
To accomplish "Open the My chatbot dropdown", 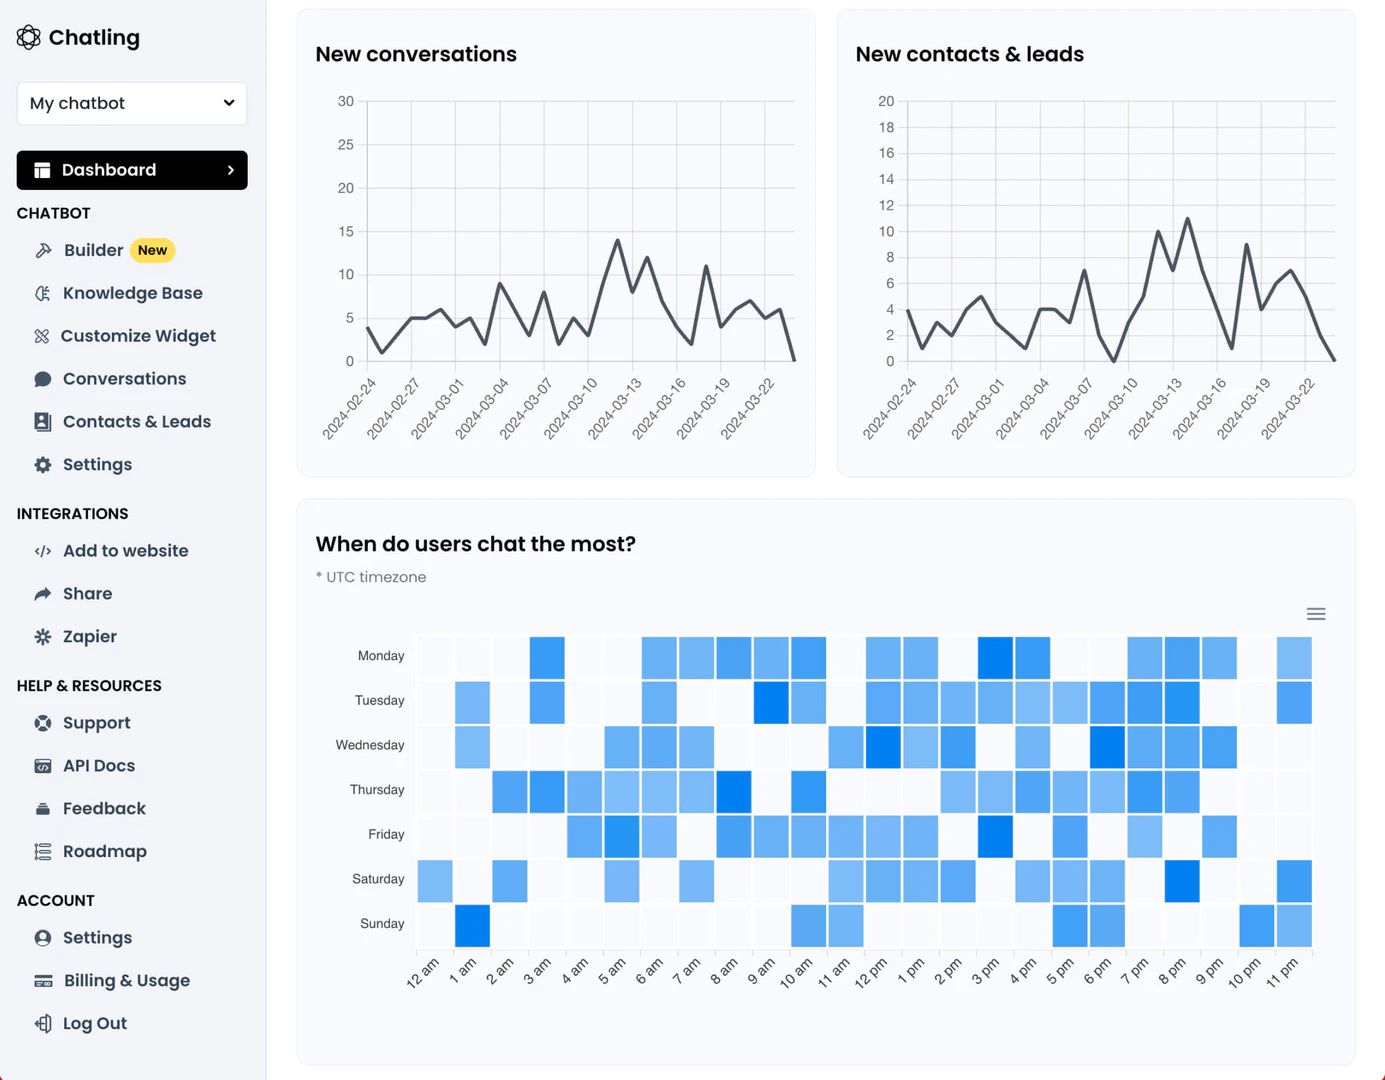I will coord(131,103).
